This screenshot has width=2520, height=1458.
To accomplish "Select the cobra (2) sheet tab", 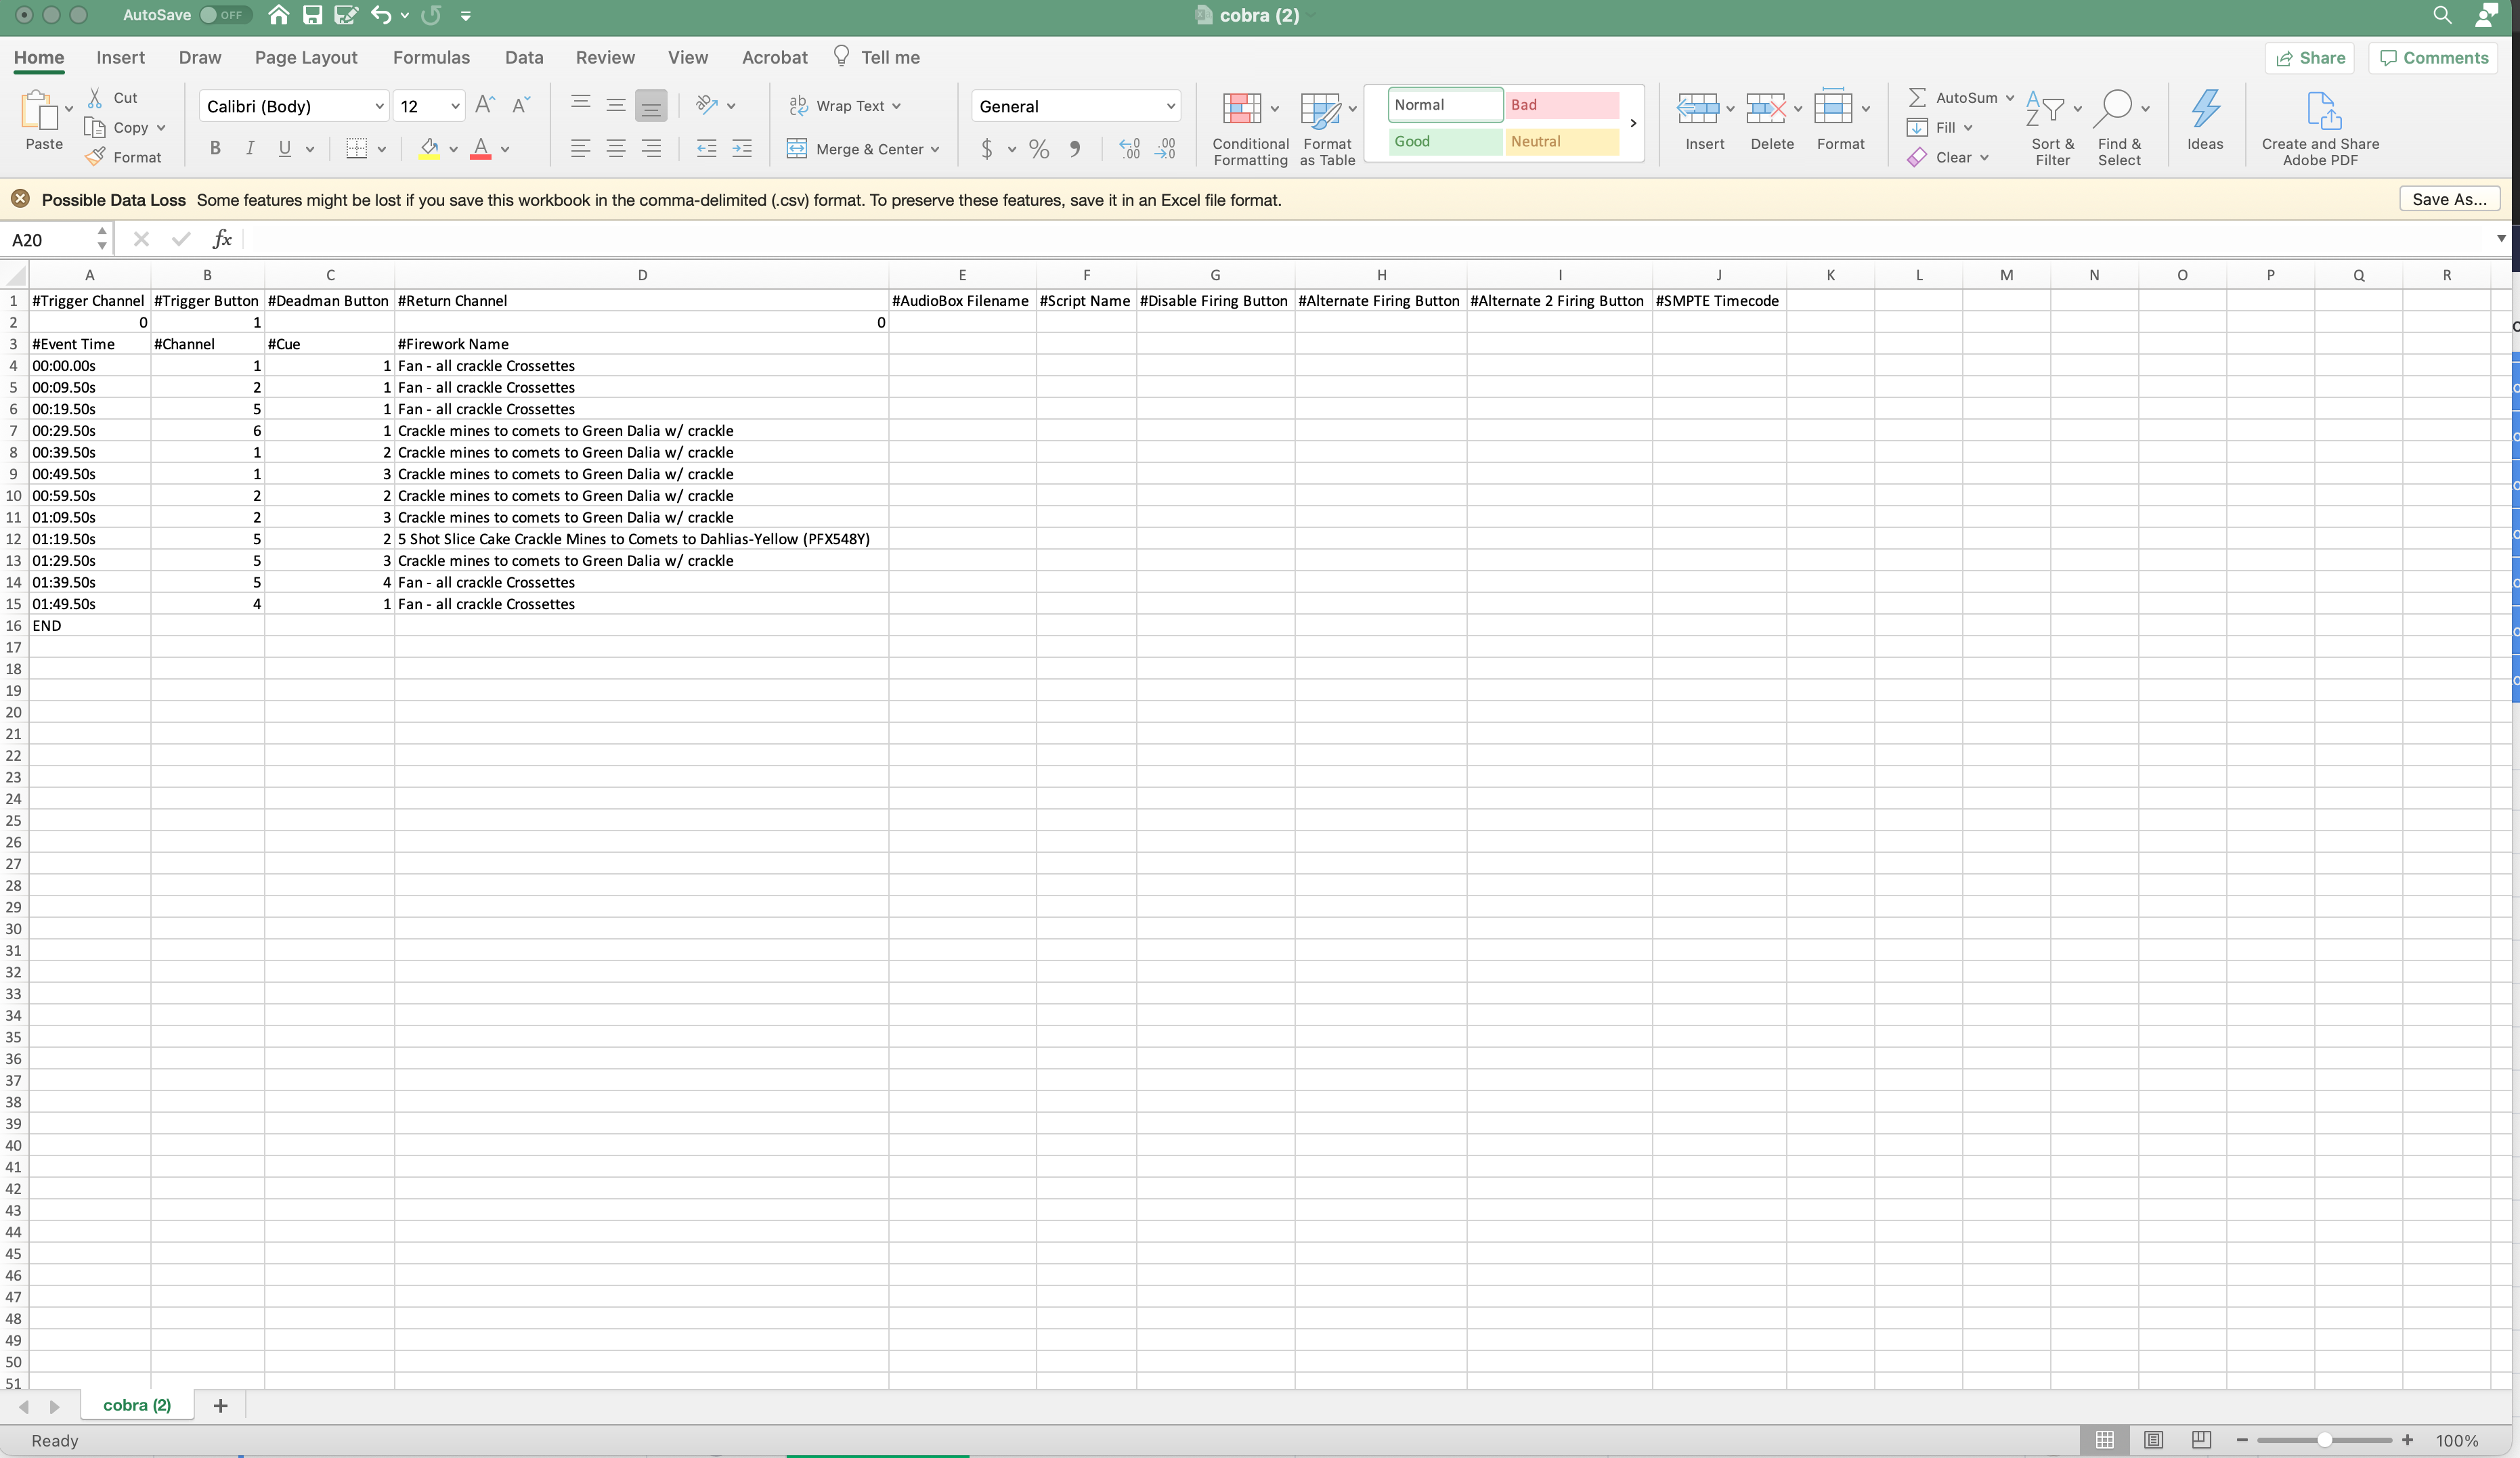I will pyautogui.click(x=137, y=1405).
